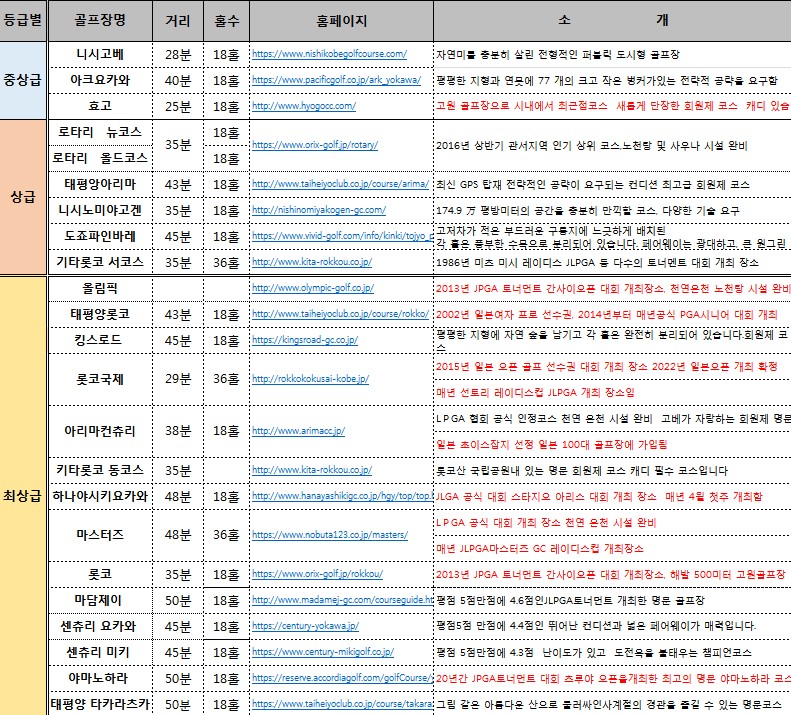The height and width of the screenshot is (715, 791).
Task: Select the 25분 distance cell
Action: (x=178, y=106)
